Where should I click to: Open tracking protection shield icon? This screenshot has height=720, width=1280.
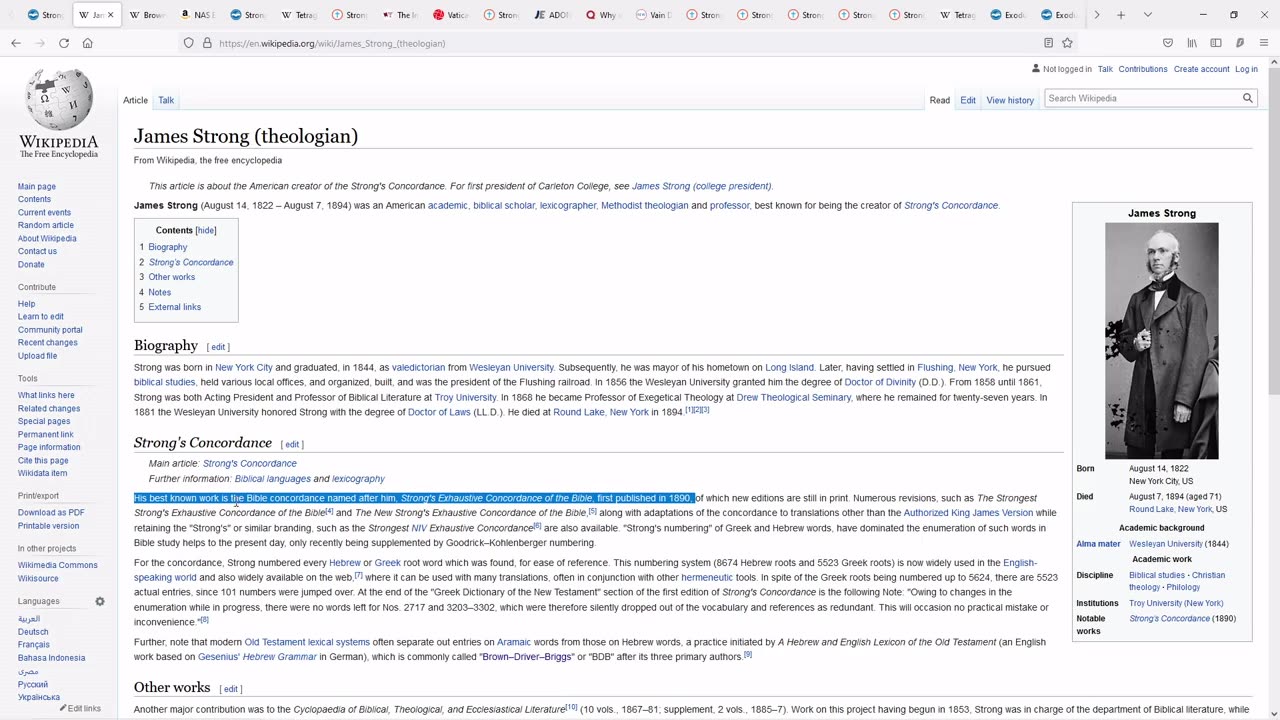pos(188,43)
